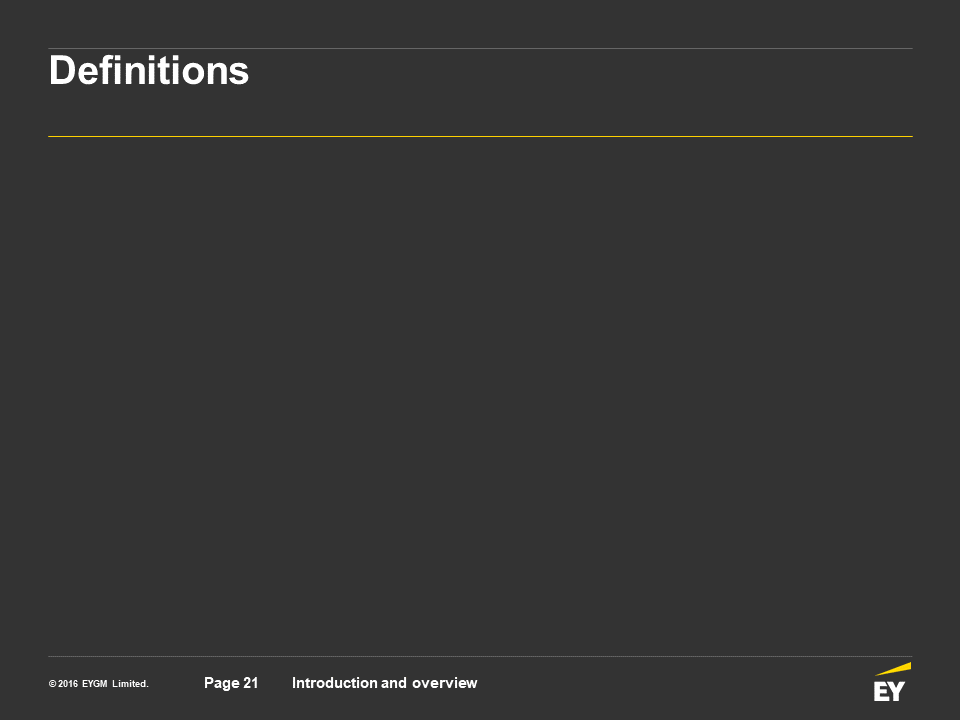Screen dimensions: 960x720
Task: Click the gray footer divider line
Action: coord(480,656)
